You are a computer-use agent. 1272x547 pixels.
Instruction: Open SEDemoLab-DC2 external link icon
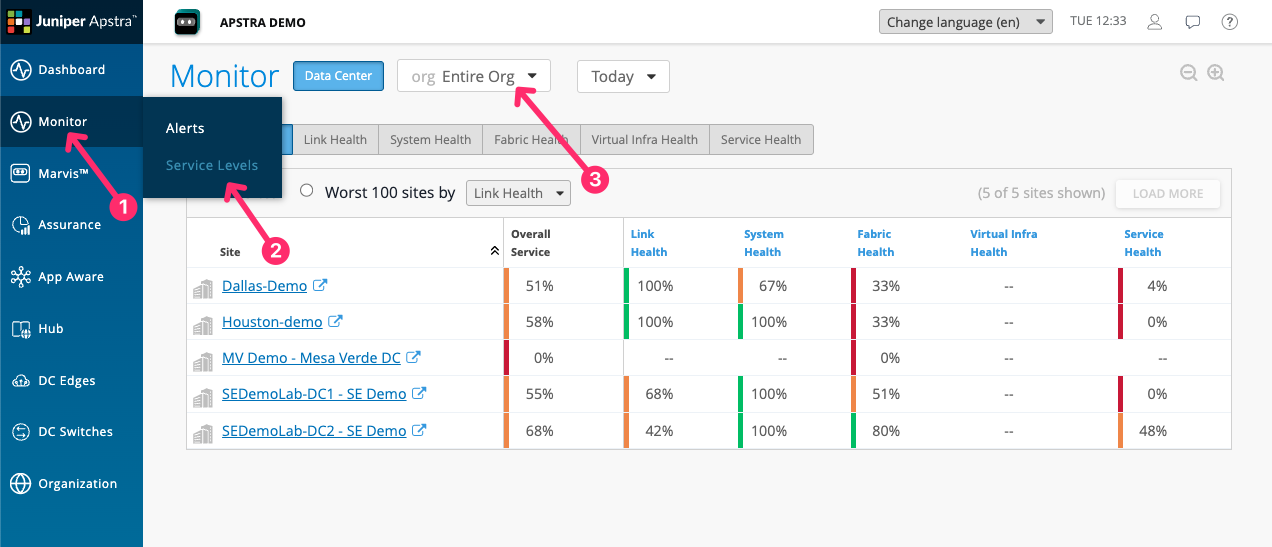tap(420, 430)
